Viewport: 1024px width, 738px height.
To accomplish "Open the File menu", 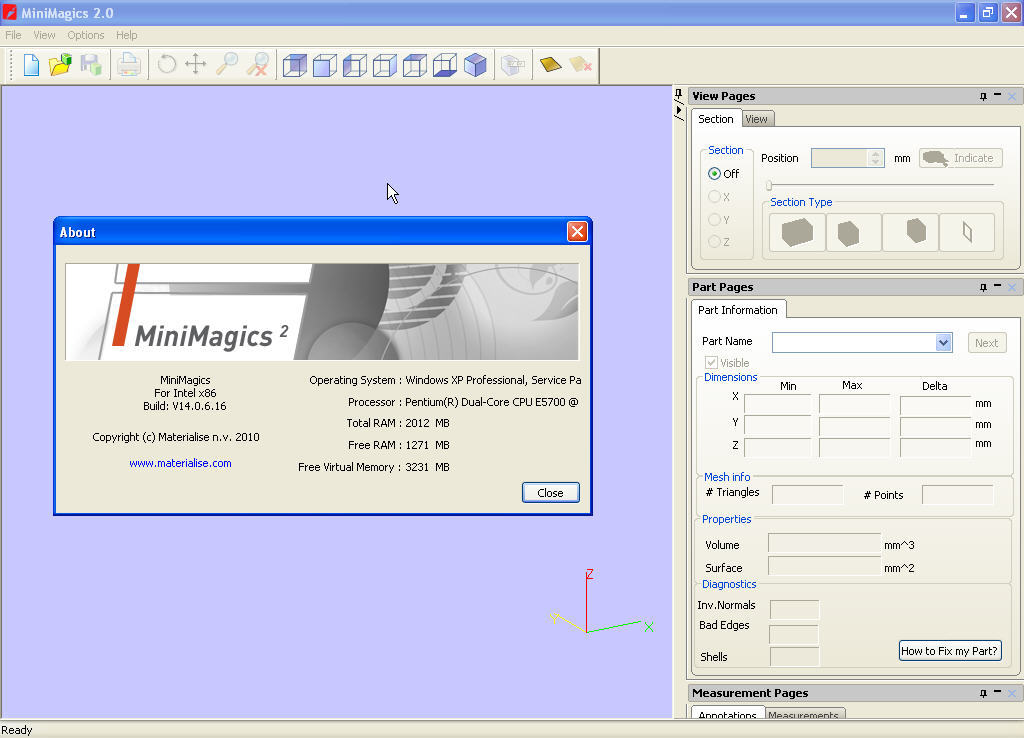I will 13,35.
